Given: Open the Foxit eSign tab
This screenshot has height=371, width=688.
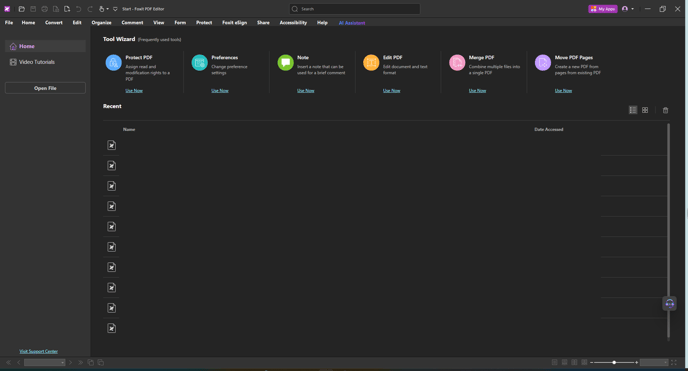Looking at the screenshot, I should coord(234,22).
